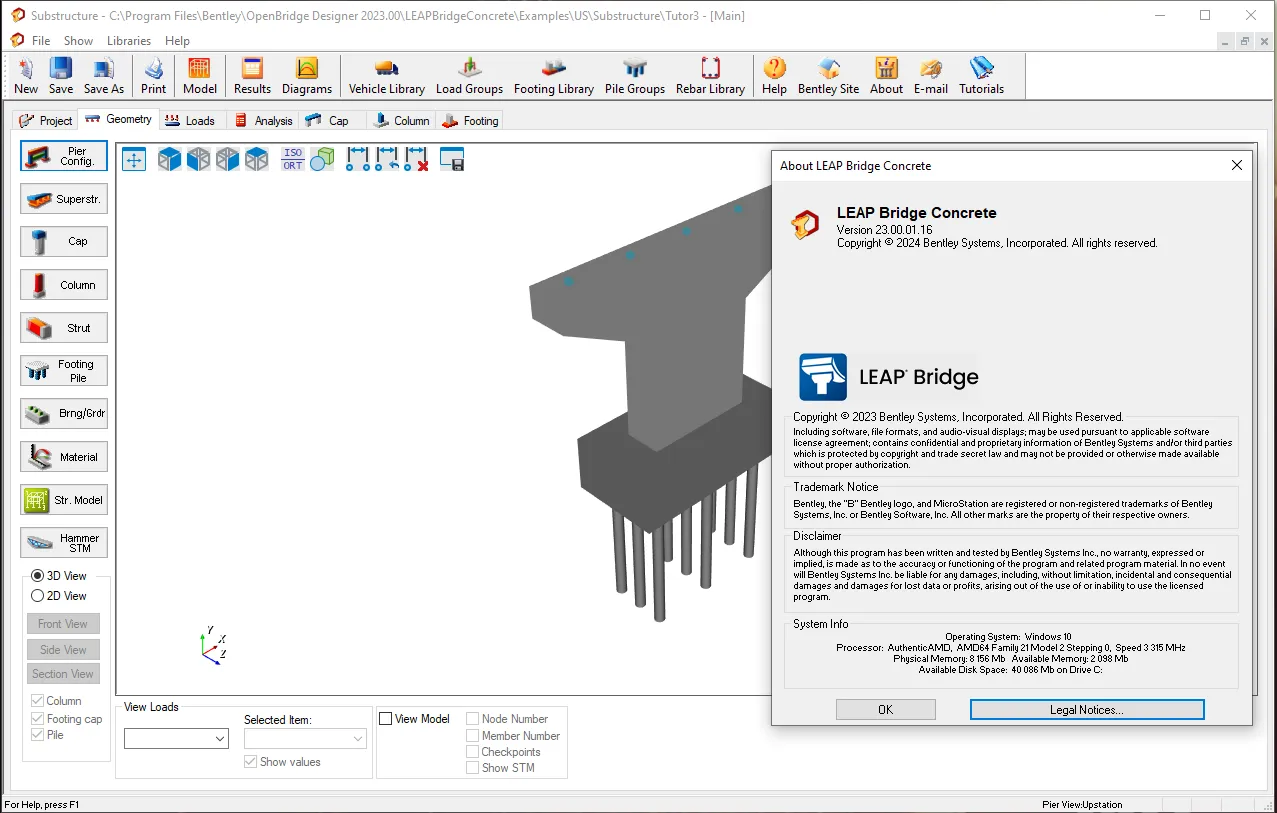Open the Strut geometry button

tap(64, 328)
